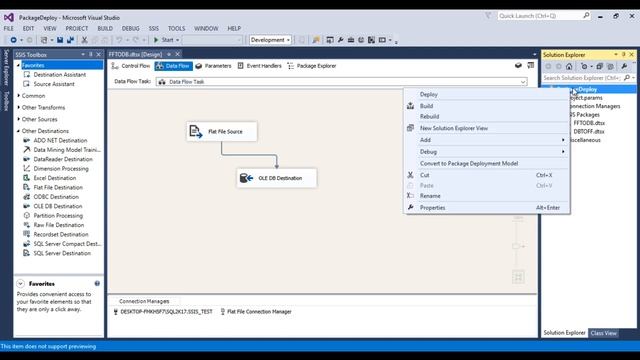Click the Cut scissors icon in toolbar

pos(84,40)
